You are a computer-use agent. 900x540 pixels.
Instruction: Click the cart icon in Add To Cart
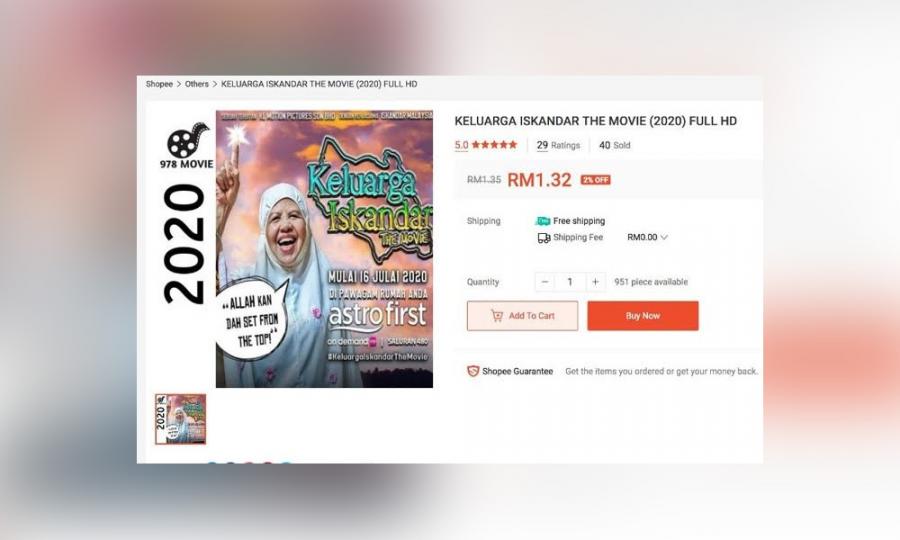click(x=497, y=316)
